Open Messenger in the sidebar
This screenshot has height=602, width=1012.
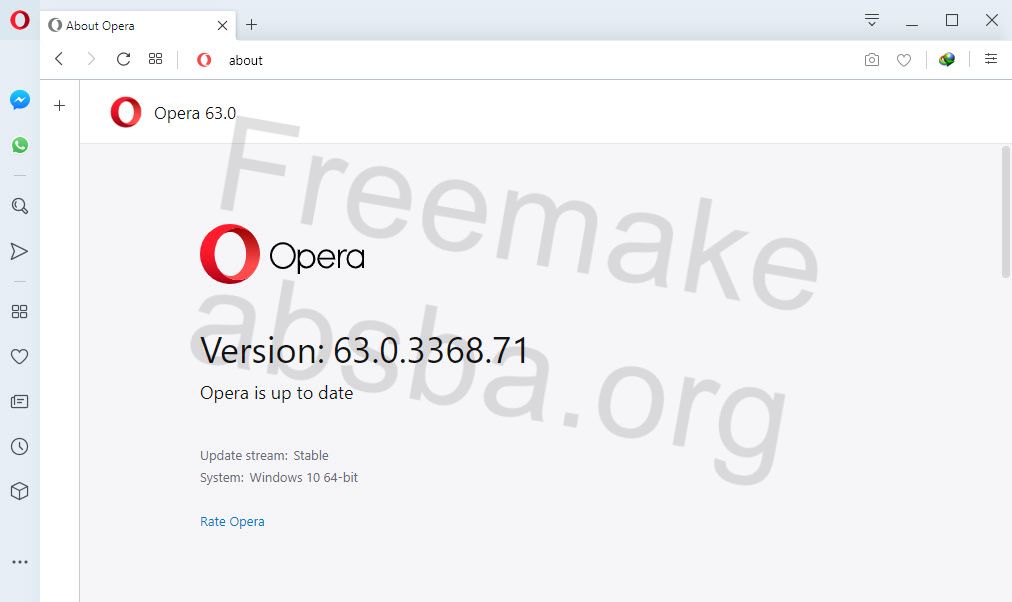tap(19, 100)
